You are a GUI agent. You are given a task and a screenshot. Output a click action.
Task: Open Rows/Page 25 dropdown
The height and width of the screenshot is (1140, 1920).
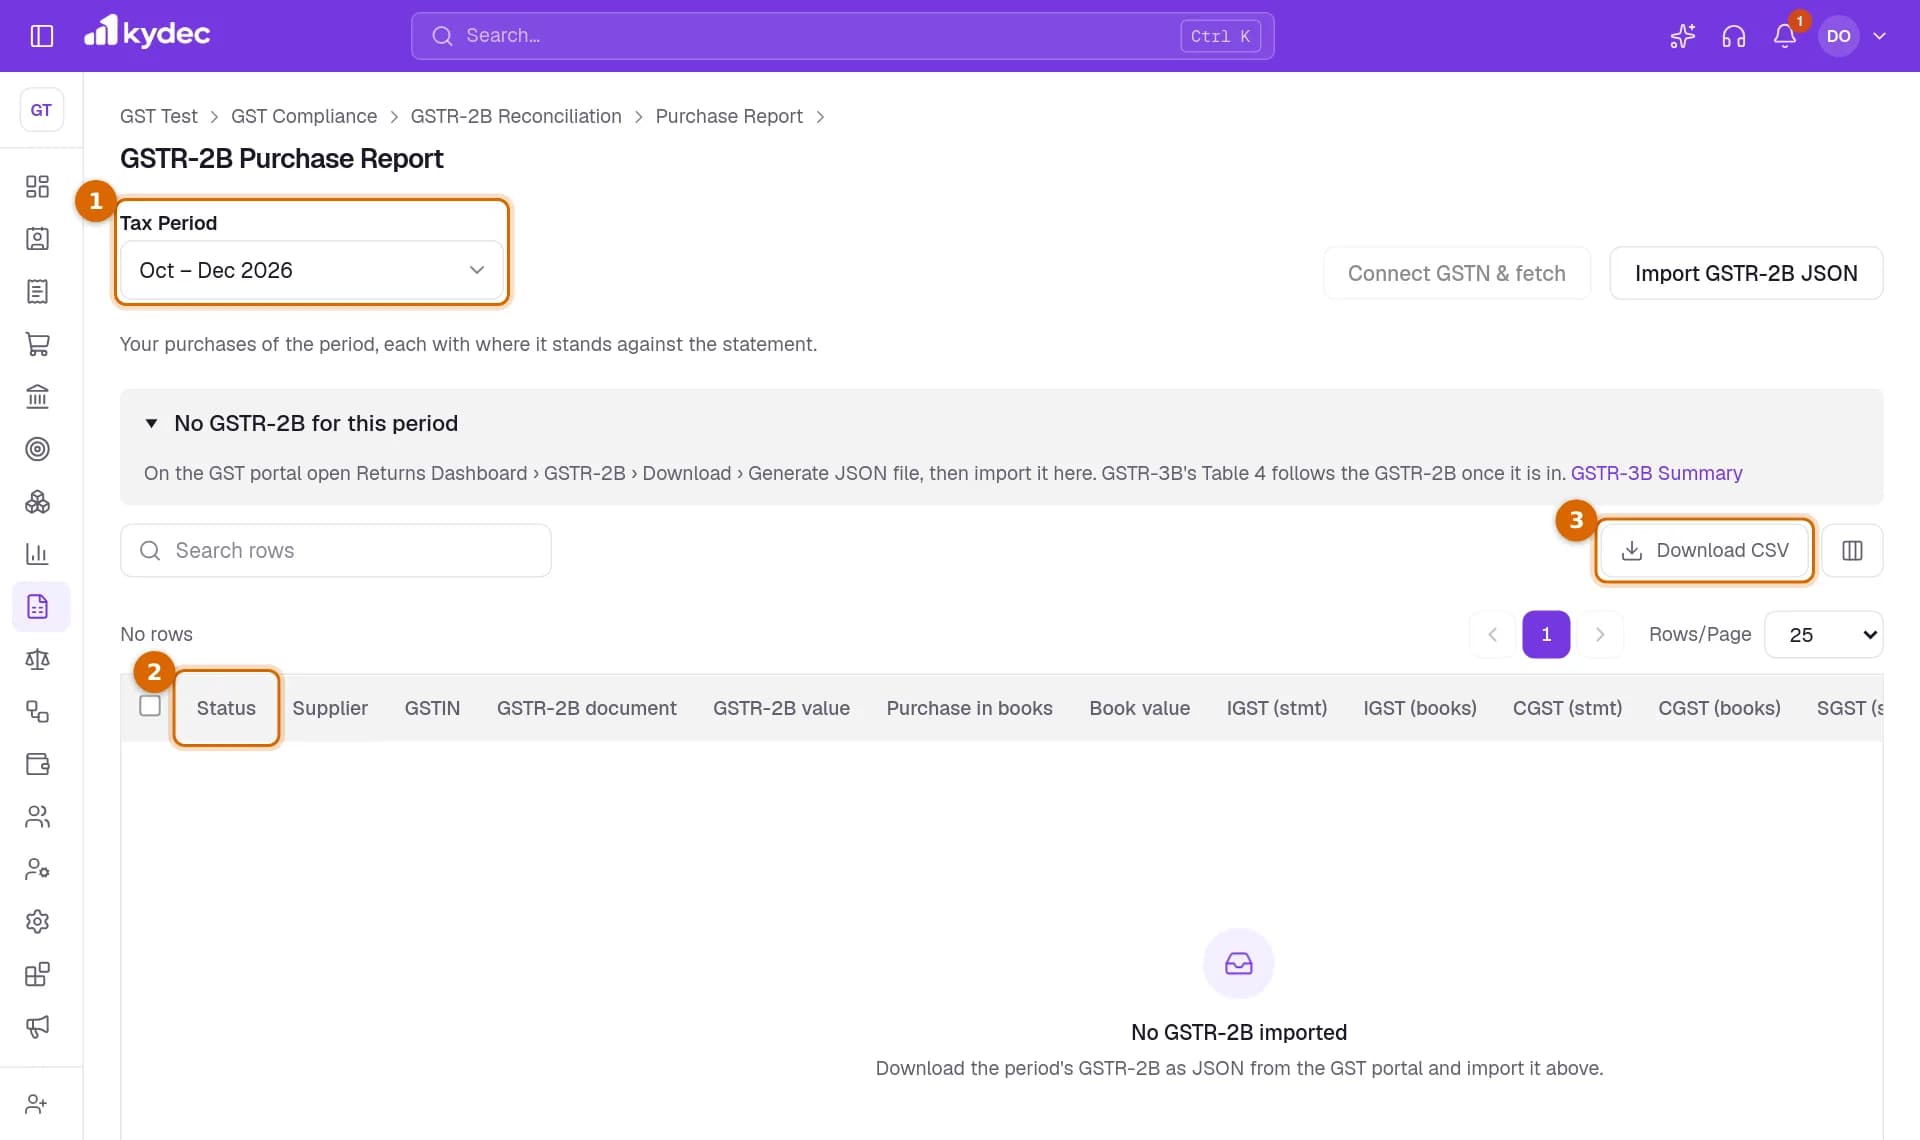1824,635
